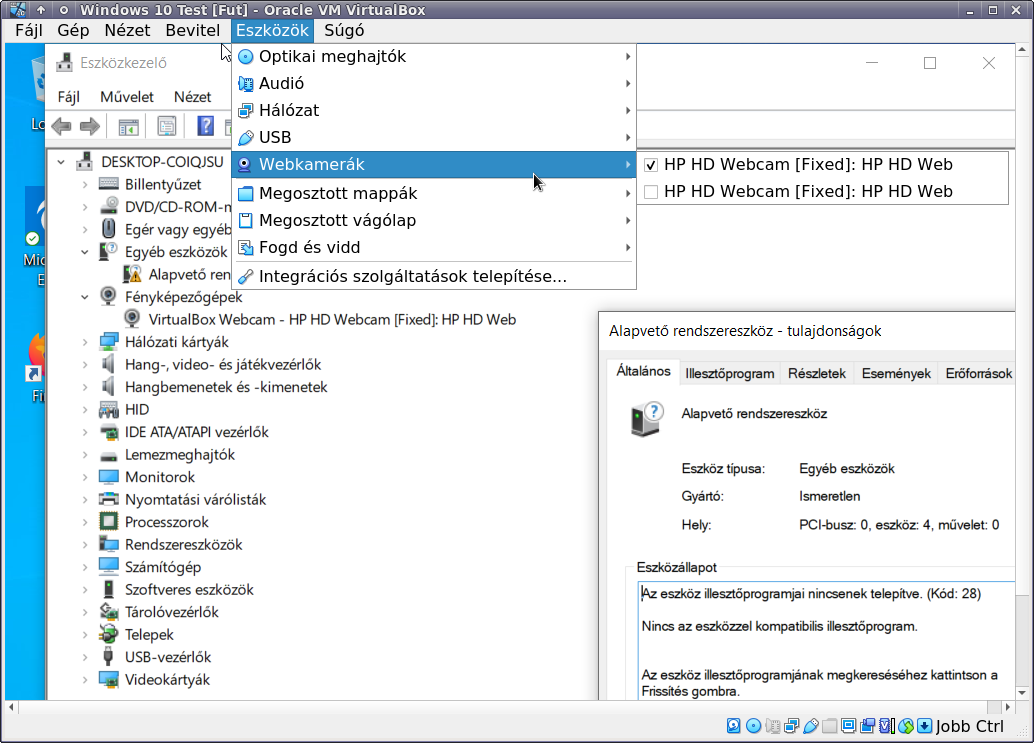Click the device icon in properties dialog
1034x743 pixels.
coord(646,419)
